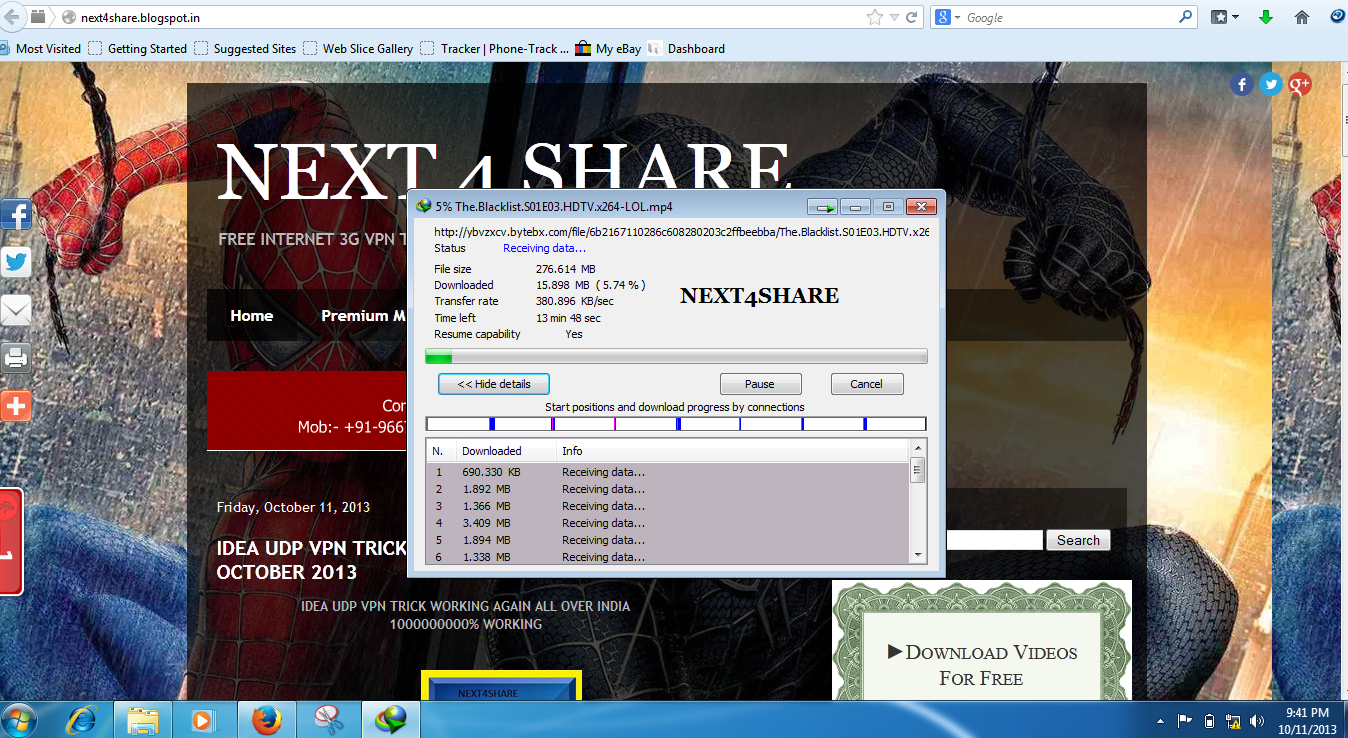Open the Windows Start button
1348x738 pixels.
click(x=20, y=719)
